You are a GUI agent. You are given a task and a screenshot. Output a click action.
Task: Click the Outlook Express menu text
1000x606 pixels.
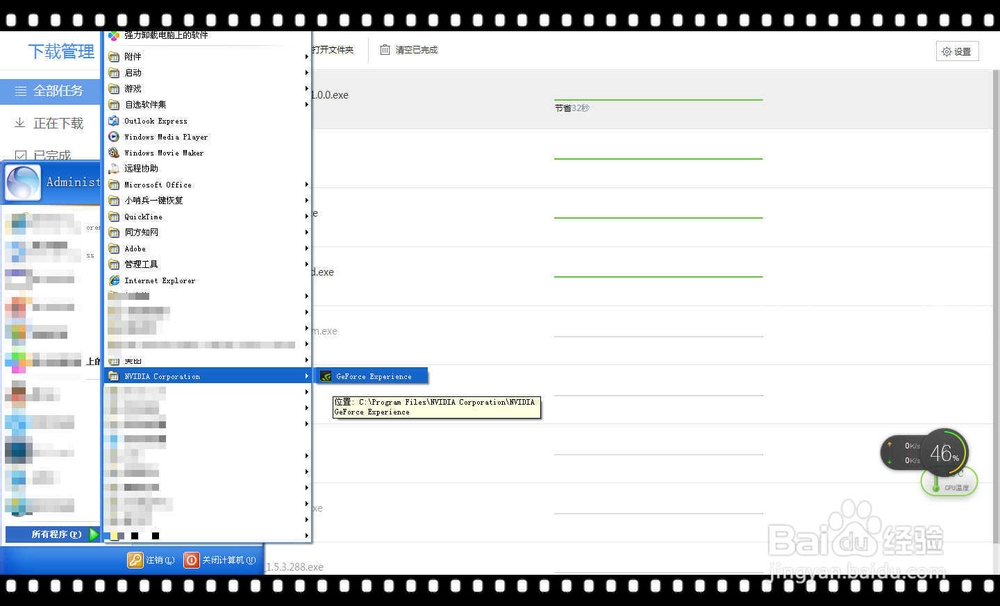156,121
